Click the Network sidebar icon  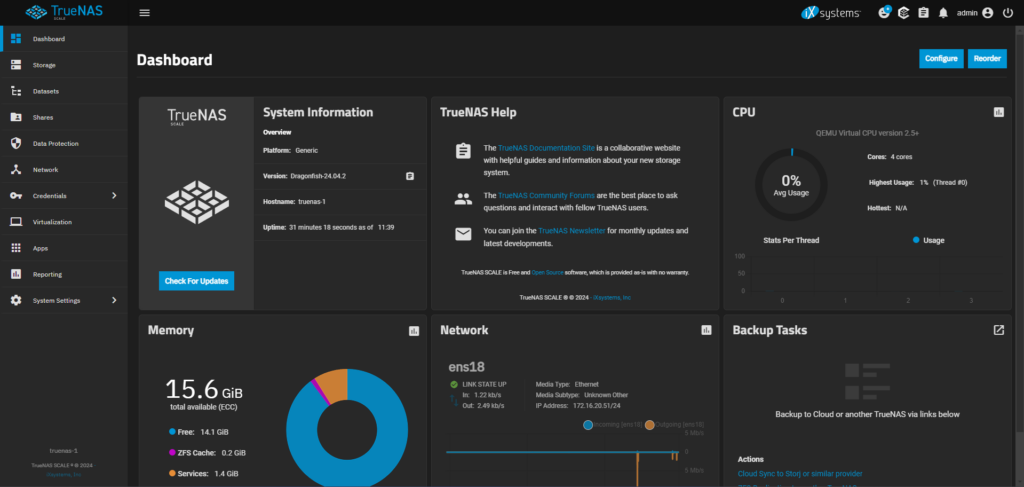[16, 169]
